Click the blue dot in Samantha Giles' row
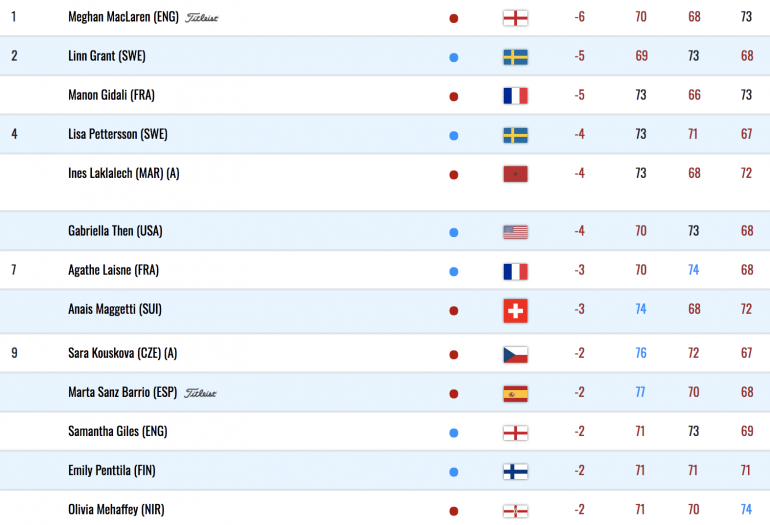 coord(454,433)
